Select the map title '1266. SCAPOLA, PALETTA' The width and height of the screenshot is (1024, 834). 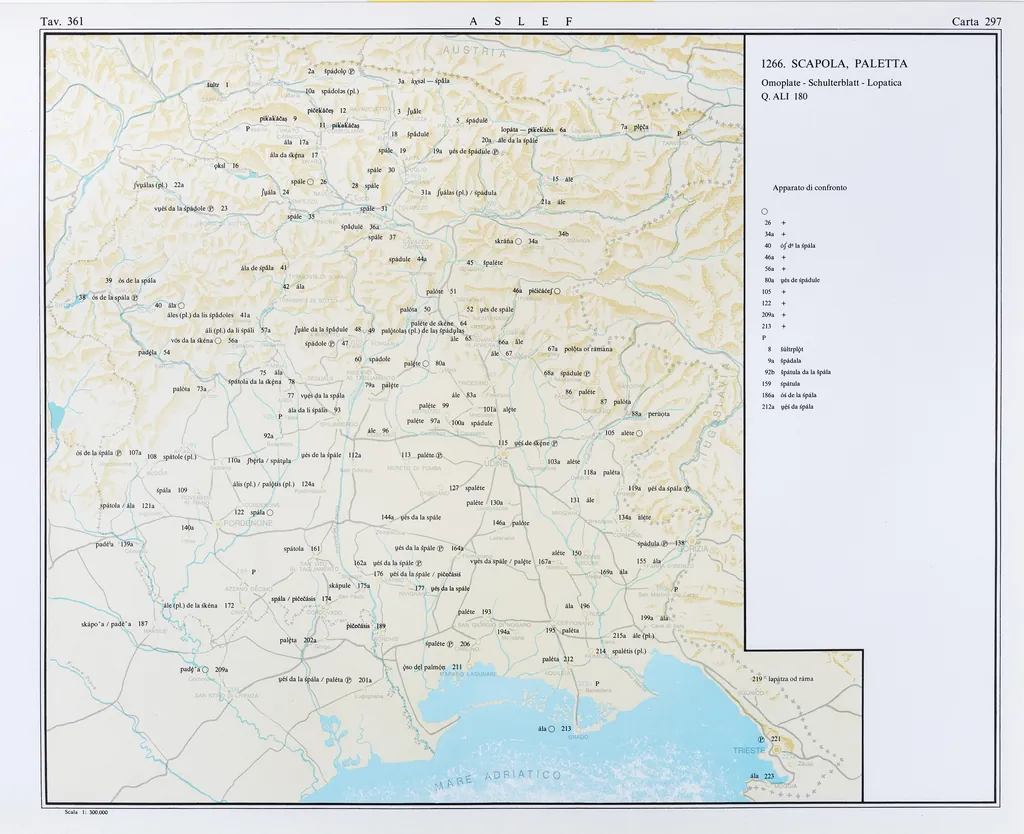click(x=834, y=64)
